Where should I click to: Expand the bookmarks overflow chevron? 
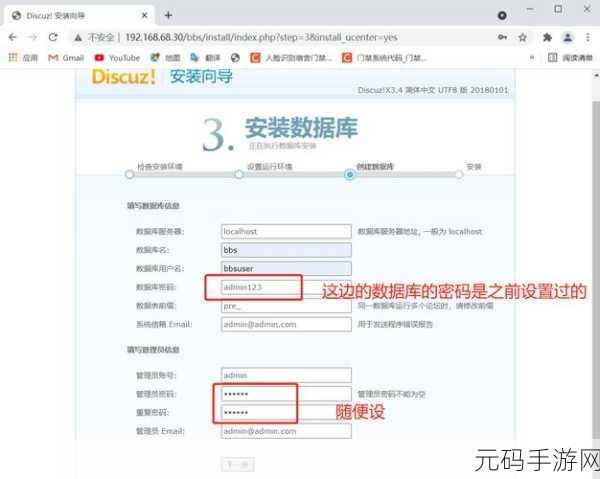coord(532,58)
